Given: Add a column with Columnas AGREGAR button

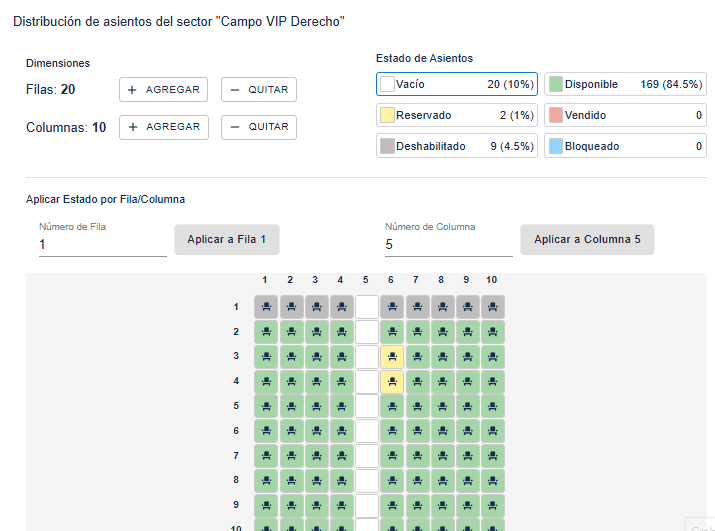Looking at the screenshot, I should coord(163,127).
